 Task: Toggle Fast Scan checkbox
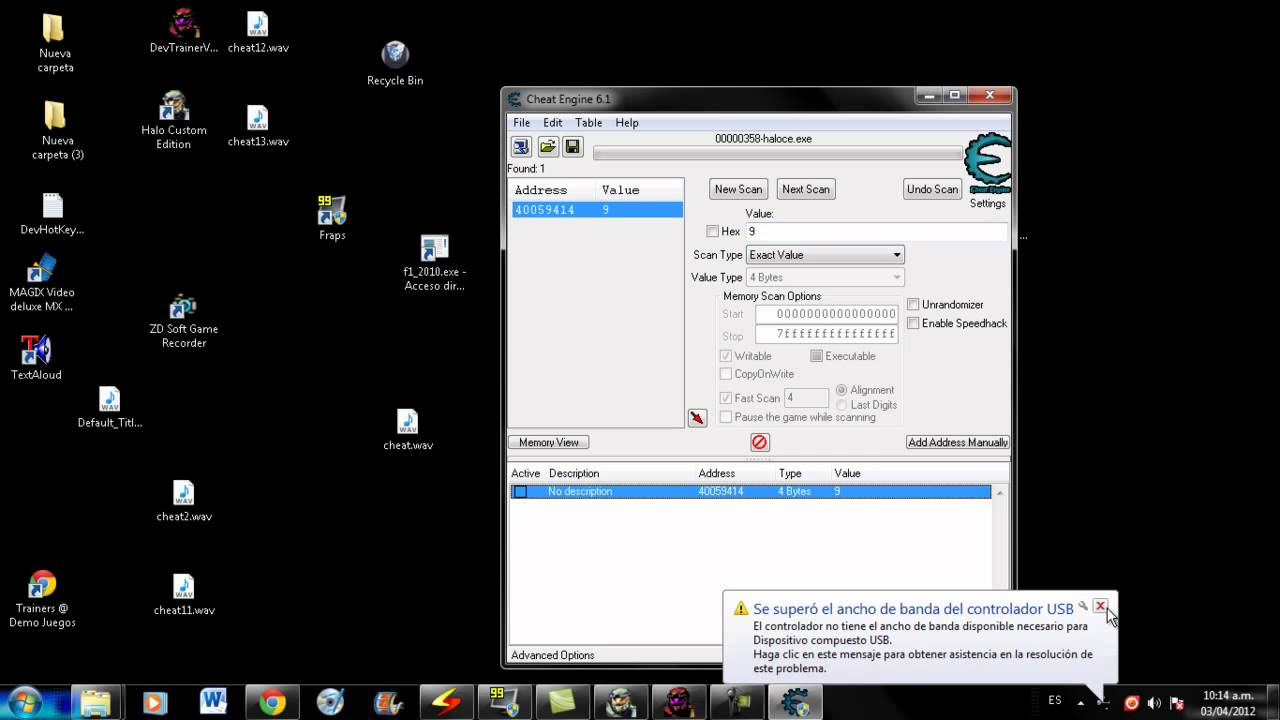coord(726,398)
